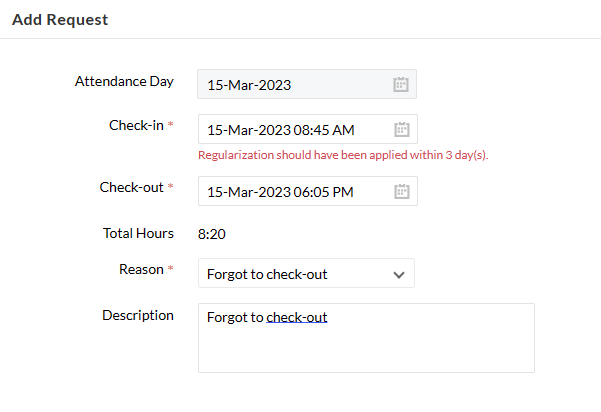
Task: Click the Check-out field label
Action: (131, 187)
